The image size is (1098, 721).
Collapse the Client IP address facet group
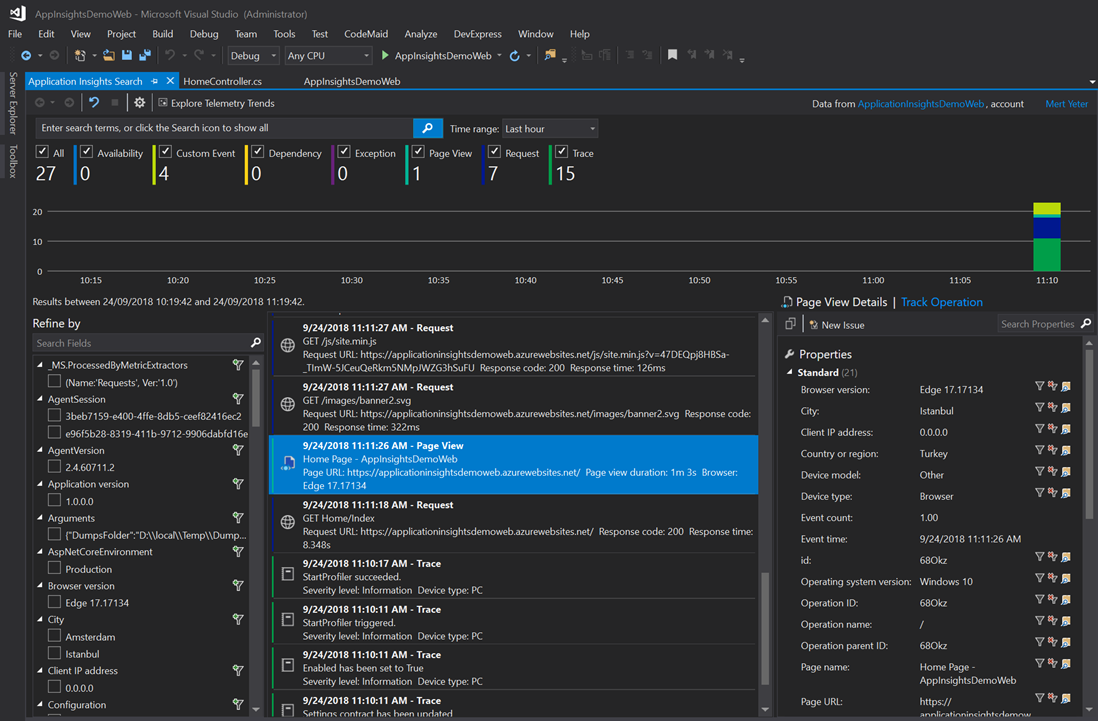(40, 671)
